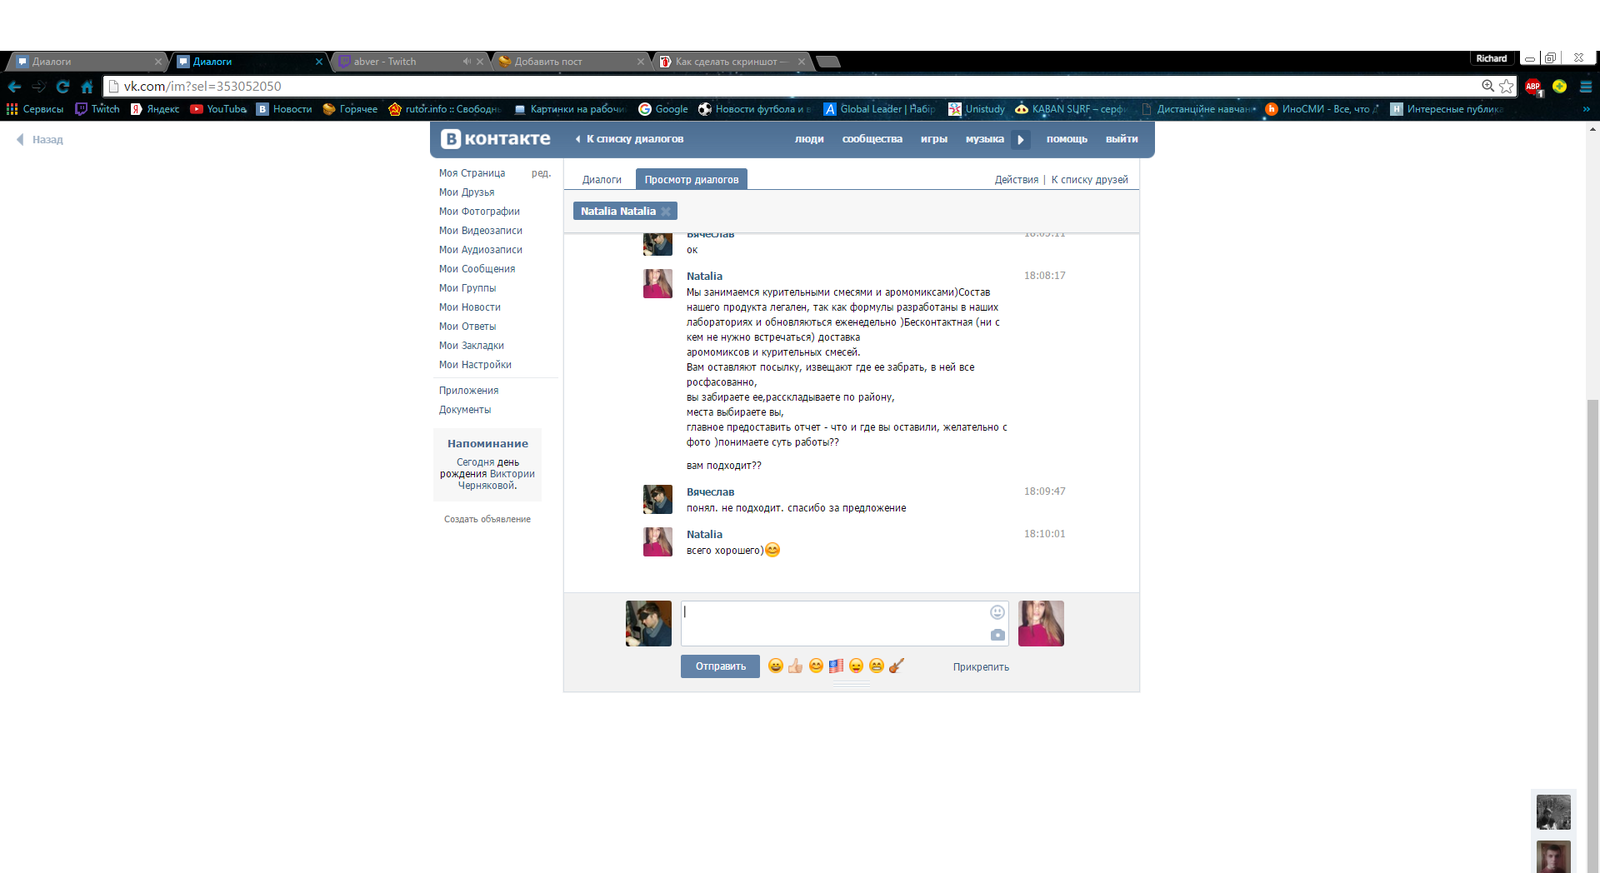Open emoji picker smiley in message box

(x=997, y=612)
